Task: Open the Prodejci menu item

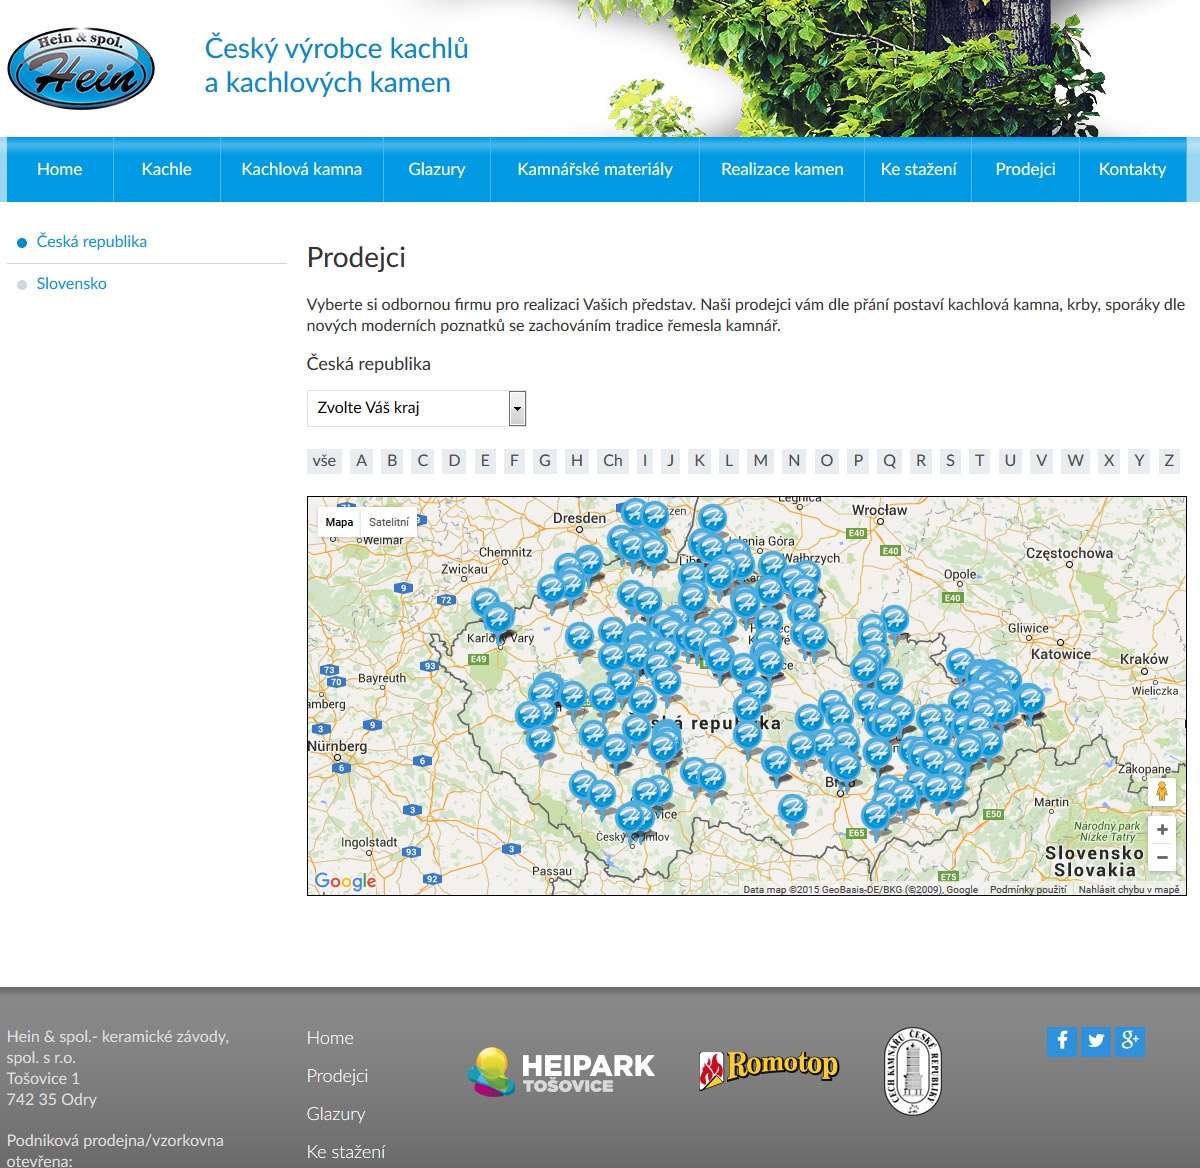Action: pos(1025,169)
